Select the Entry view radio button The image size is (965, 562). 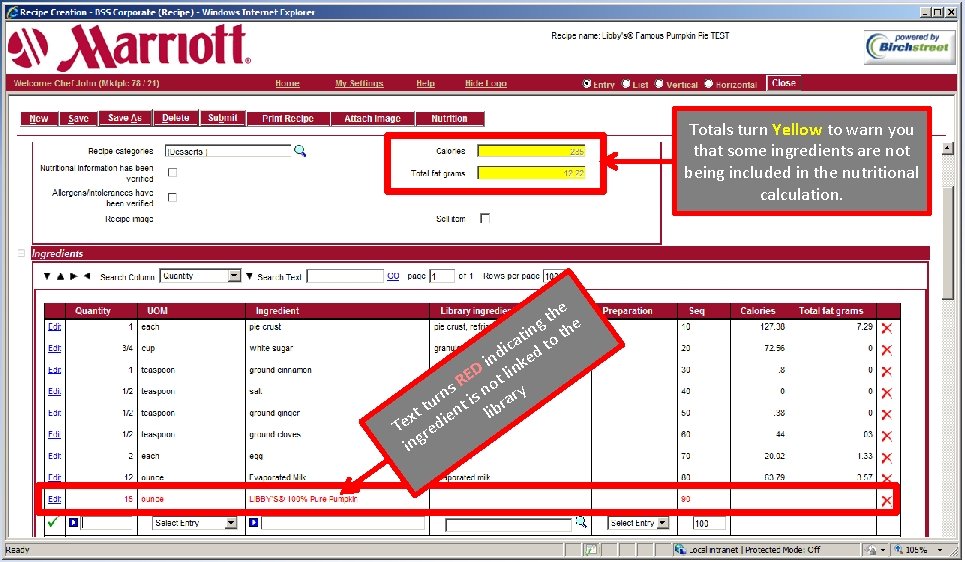click(587, 84)
